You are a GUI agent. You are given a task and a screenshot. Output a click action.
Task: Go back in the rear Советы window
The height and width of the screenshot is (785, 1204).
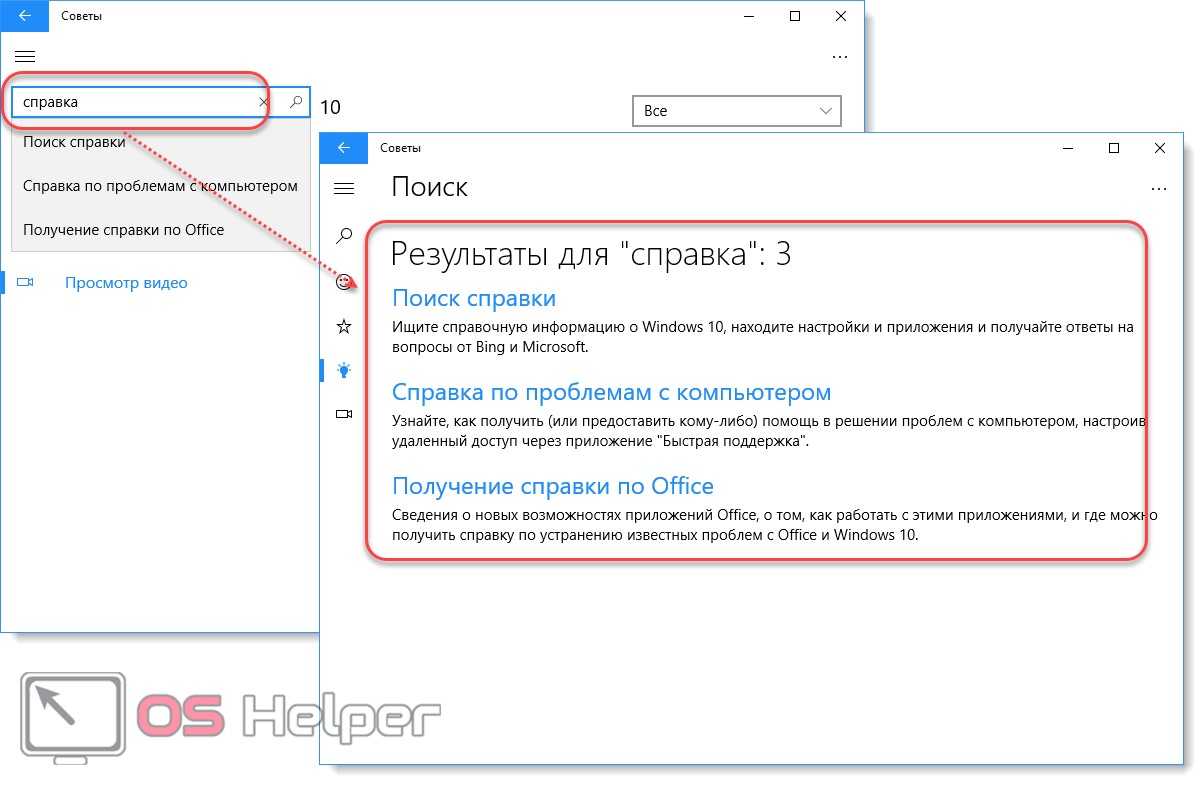25,16
